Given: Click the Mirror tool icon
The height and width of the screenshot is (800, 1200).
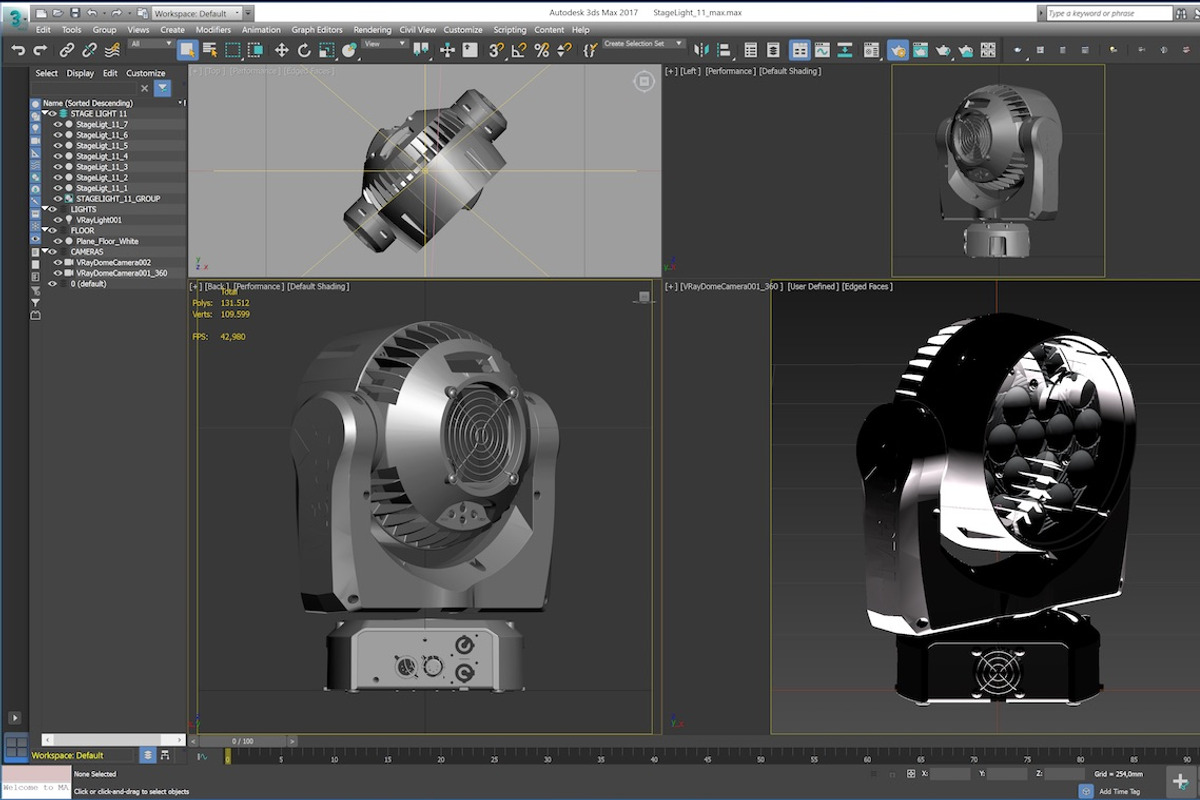Looking at the screenshot, I should click(701, 50).
